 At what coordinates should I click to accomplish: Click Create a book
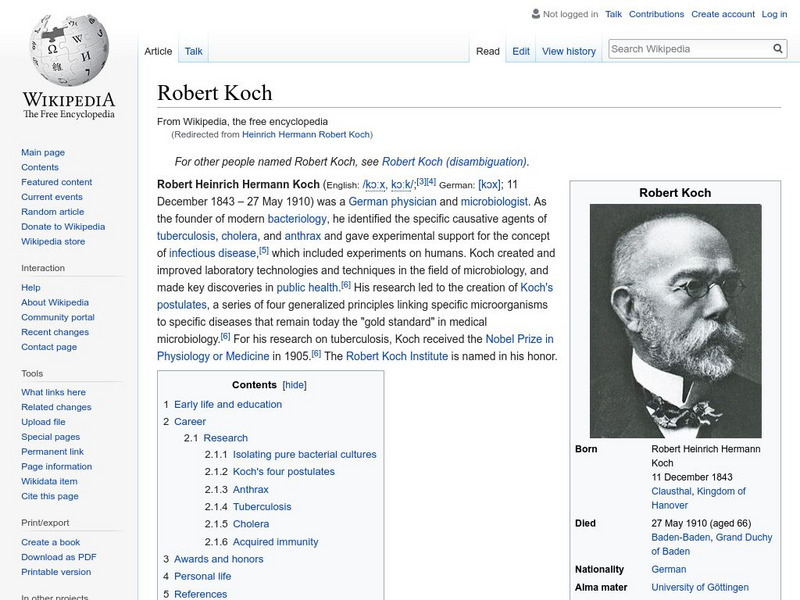pos(51,542)
